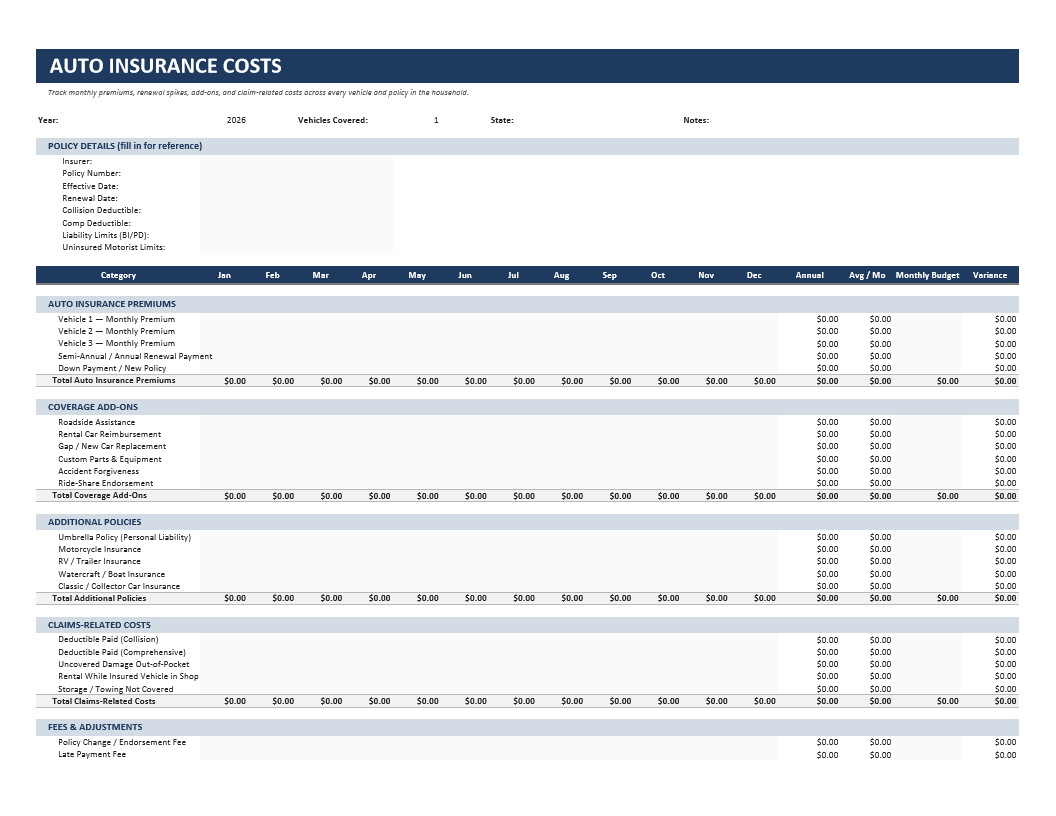This screenshot has width=1056, height=816.
Task: Click the Avg / Mo column header
Action: pos(867,275)
